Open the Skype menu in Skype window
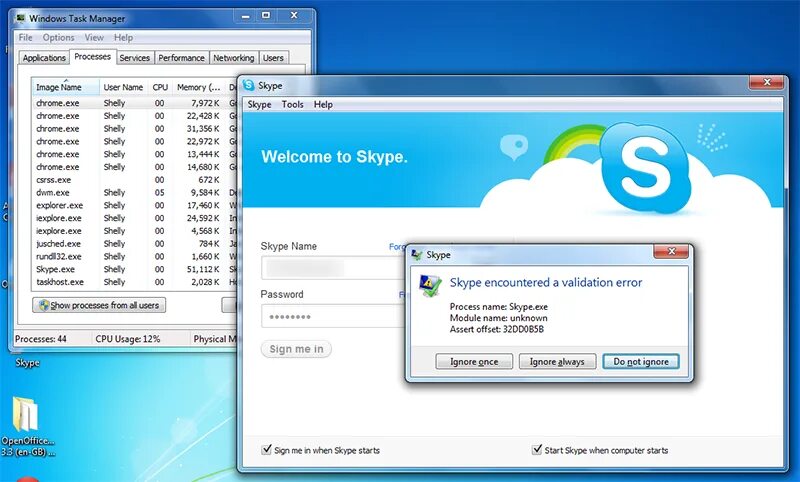 259,105
